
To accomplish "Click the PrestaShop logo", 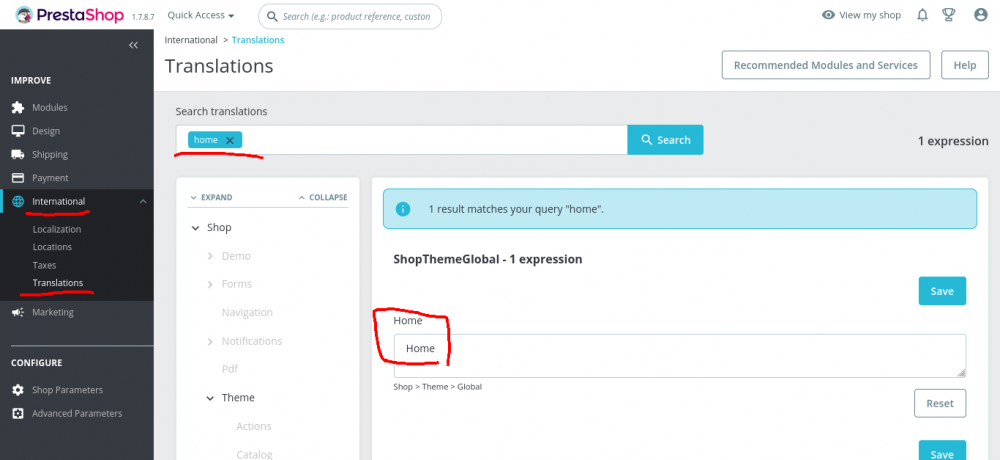I will (x=69, y=15).
